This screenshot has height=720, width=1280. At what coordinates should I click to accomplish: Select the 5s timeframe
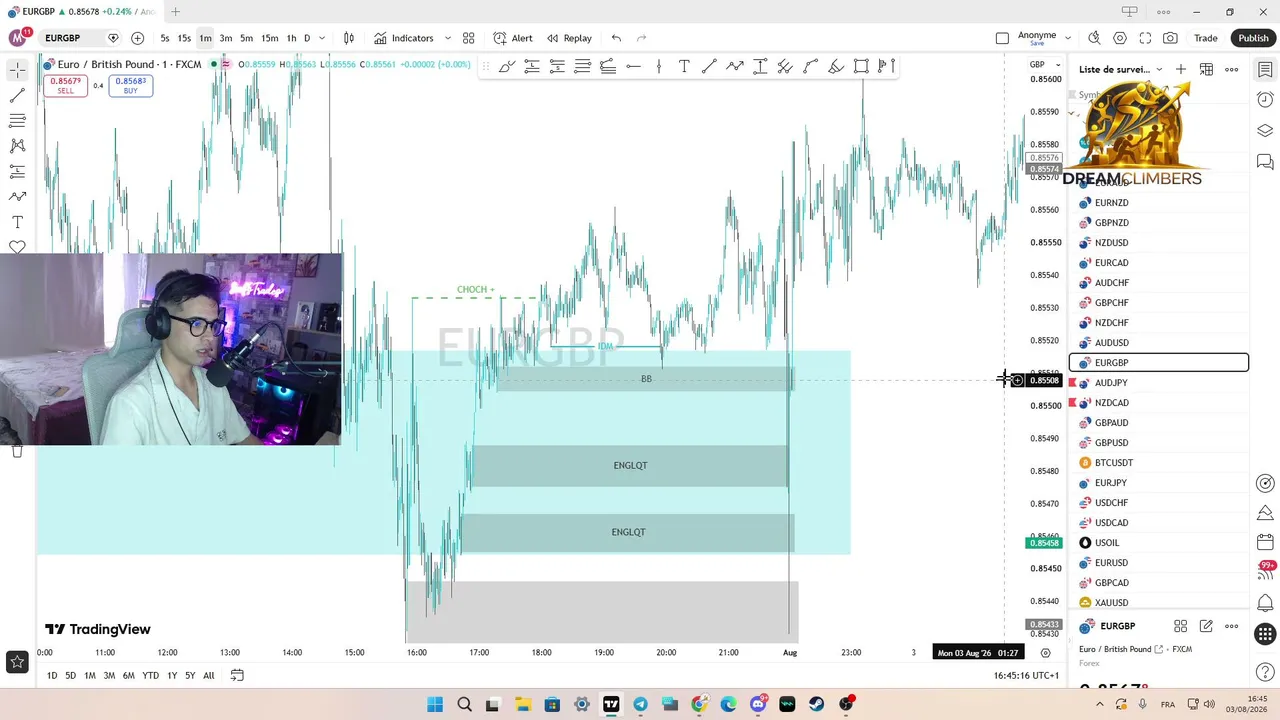(x=165, y=38)
